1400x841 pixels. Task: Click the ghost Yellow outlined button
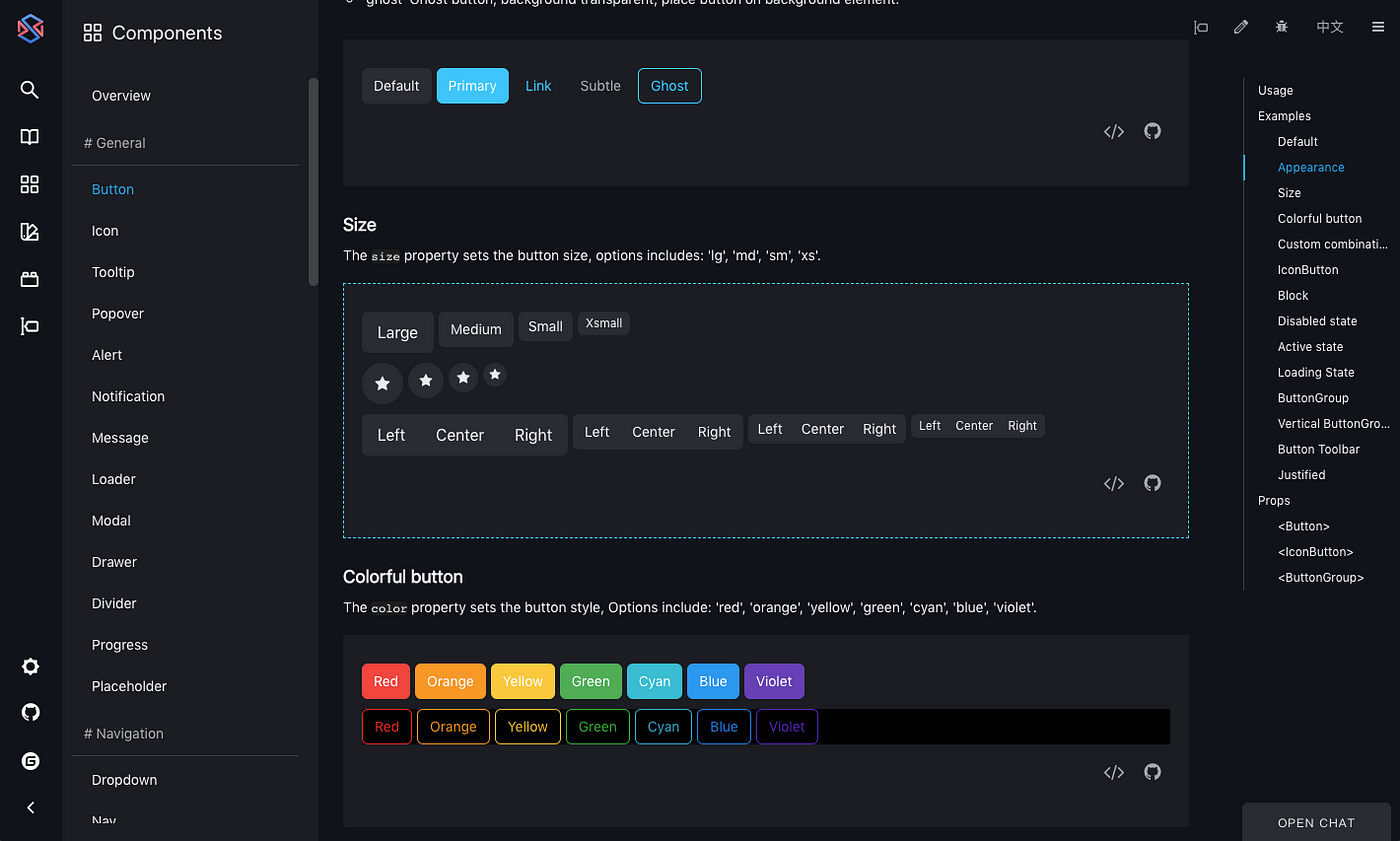click(x=528, y=727)
